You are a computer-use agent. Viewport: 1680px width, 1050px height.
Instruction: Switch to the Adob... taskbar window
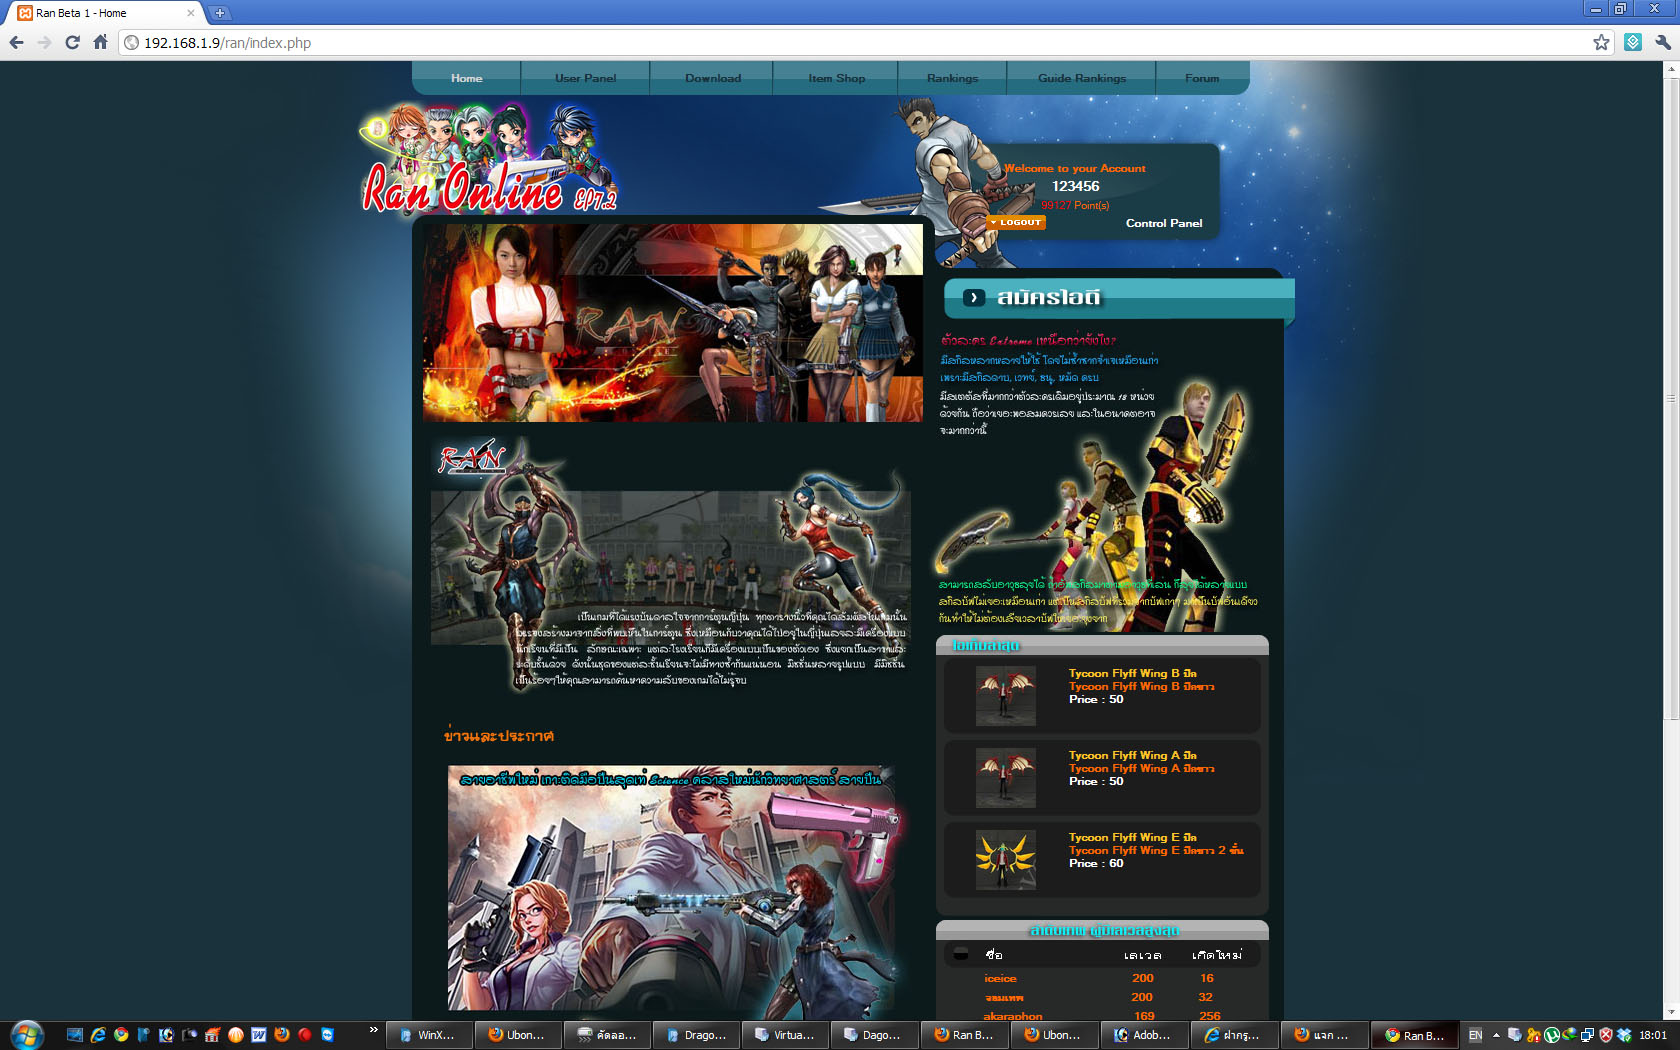tap(1144, 1035)
